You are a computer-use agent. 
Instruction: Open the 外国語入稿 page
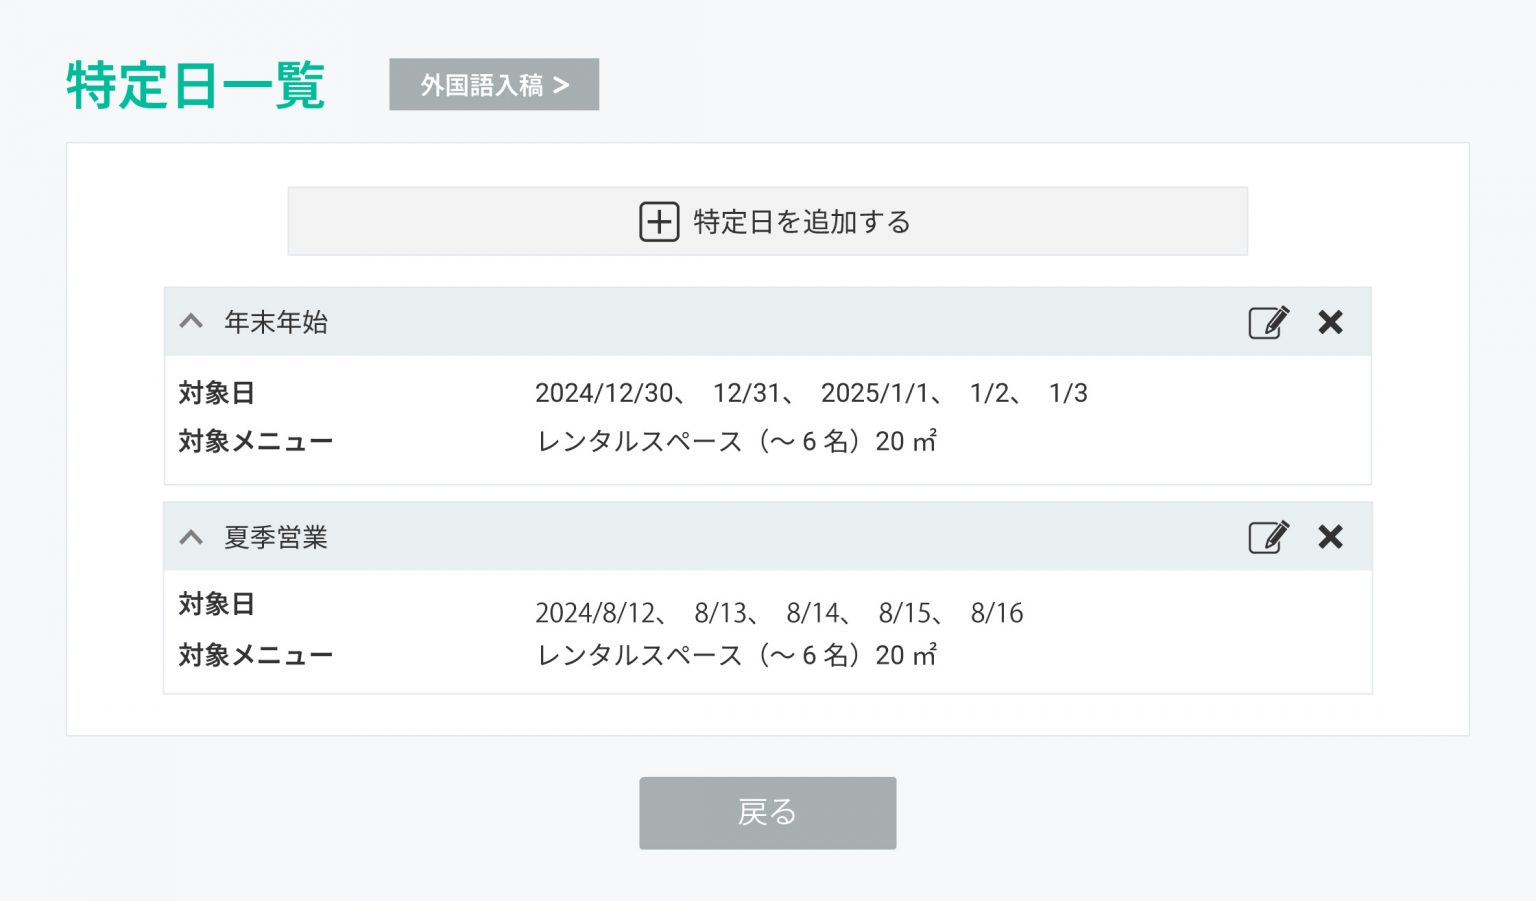pyautogui.click(x=494, y=85)
